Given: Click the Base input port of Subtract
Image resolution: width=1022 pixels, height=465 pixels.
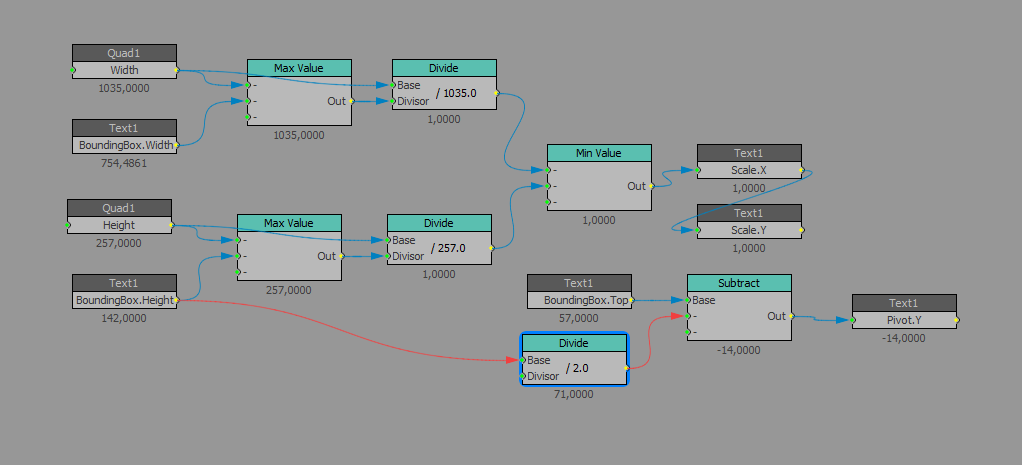Looking at the screenshot, I should pyautogui.click(x=688, y=300).
